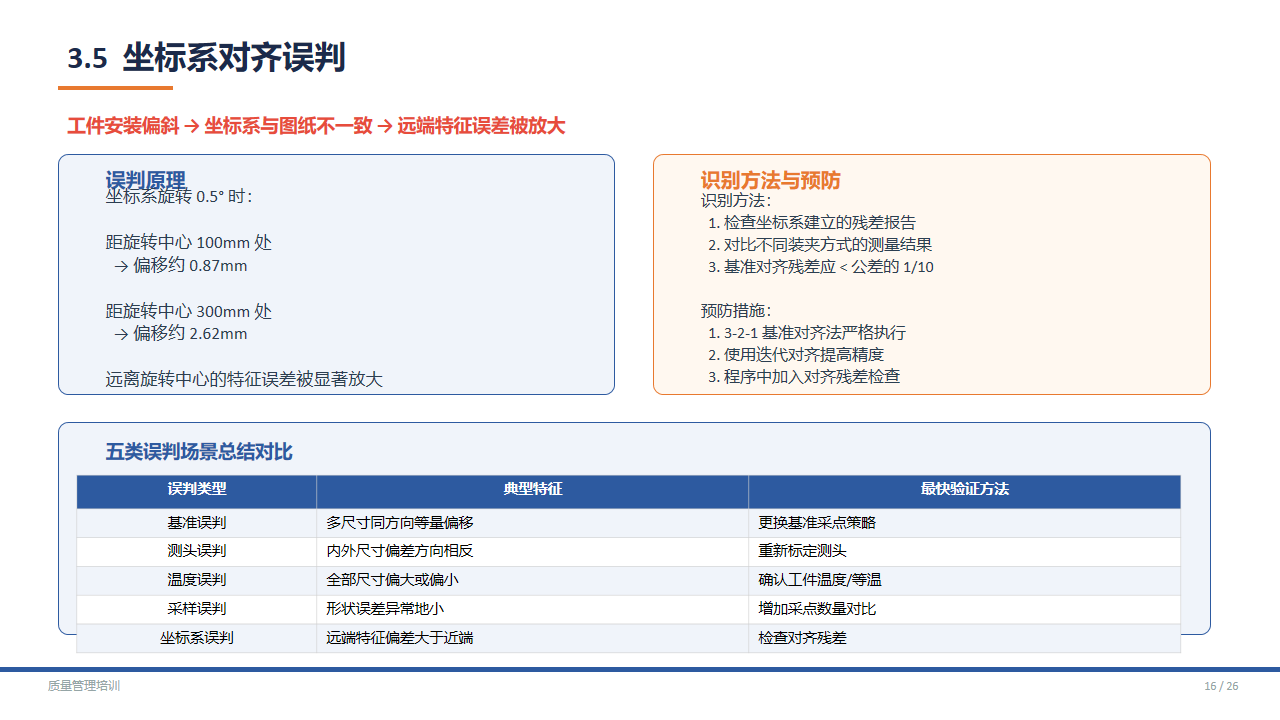Select the 识别方法与预防 panel heading
The width and height of the screenshot is (1280, 720).
770,180
